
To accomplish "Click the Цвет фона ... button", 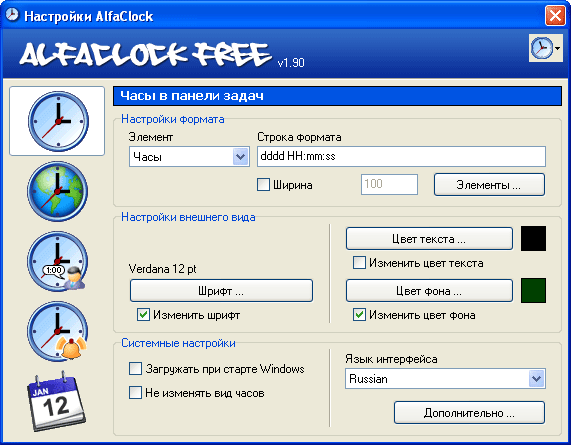I will tap(429, 291).
